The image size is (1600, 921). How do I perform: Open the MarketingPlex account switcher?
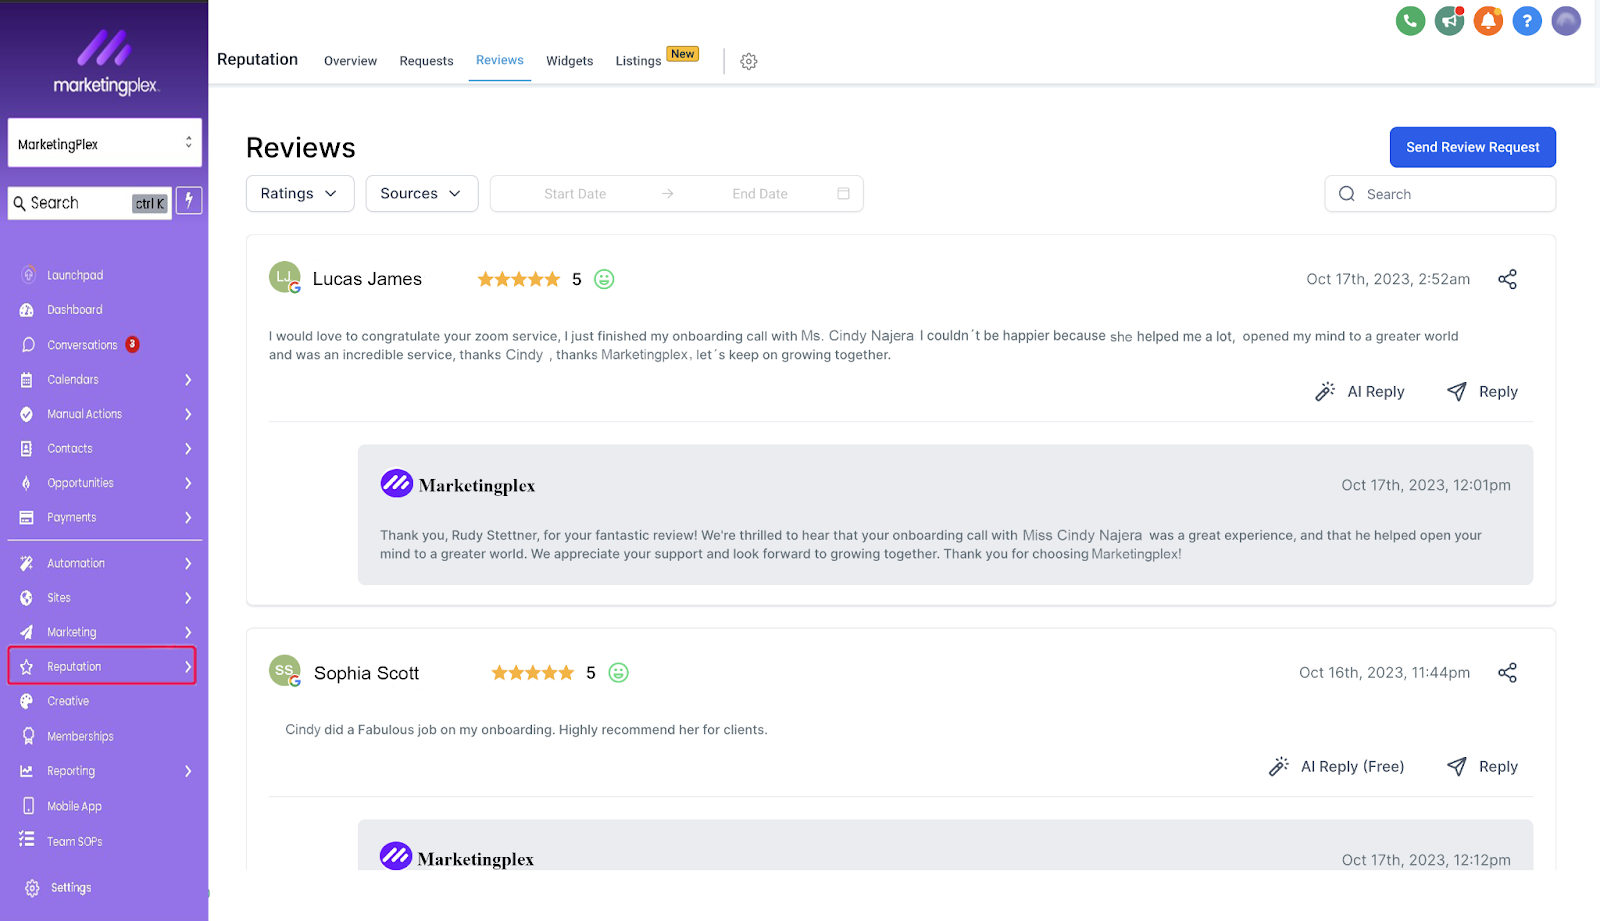point(105,143)
